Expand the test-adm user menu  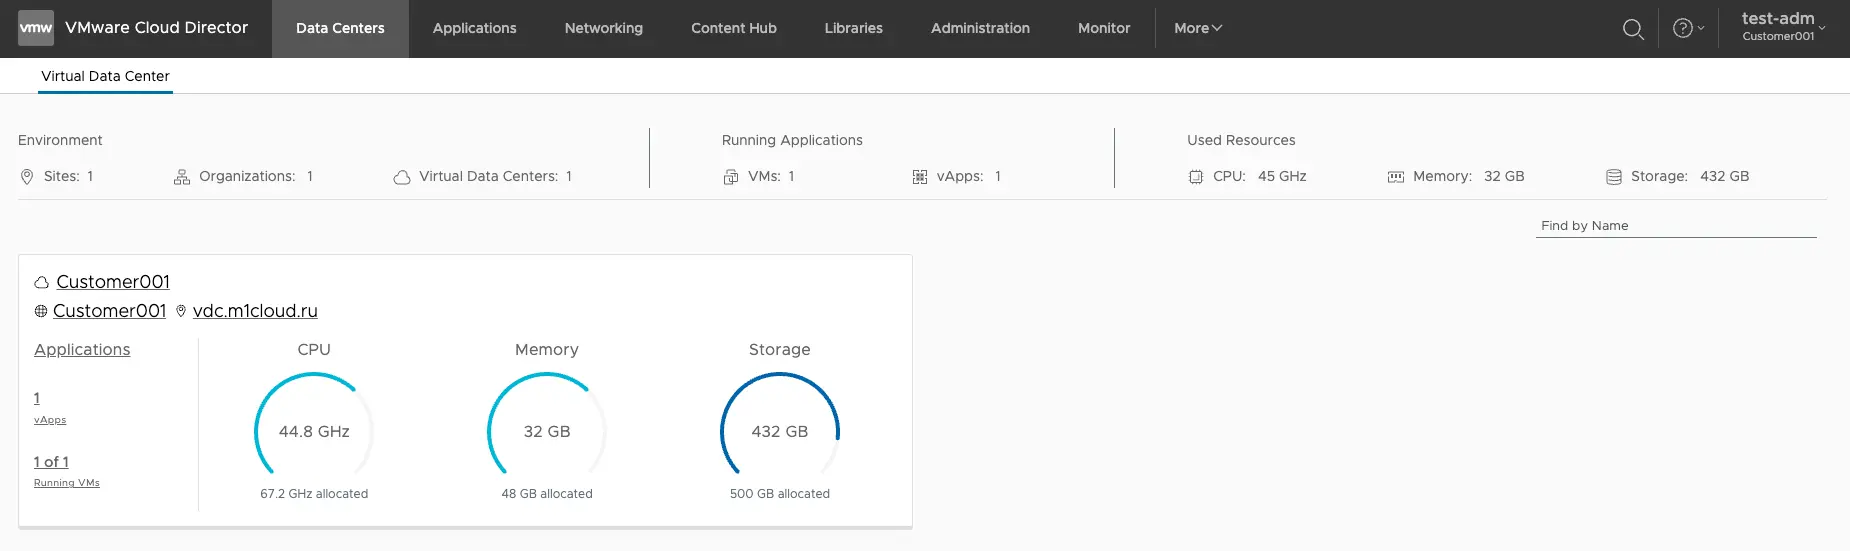(1783, 27)
